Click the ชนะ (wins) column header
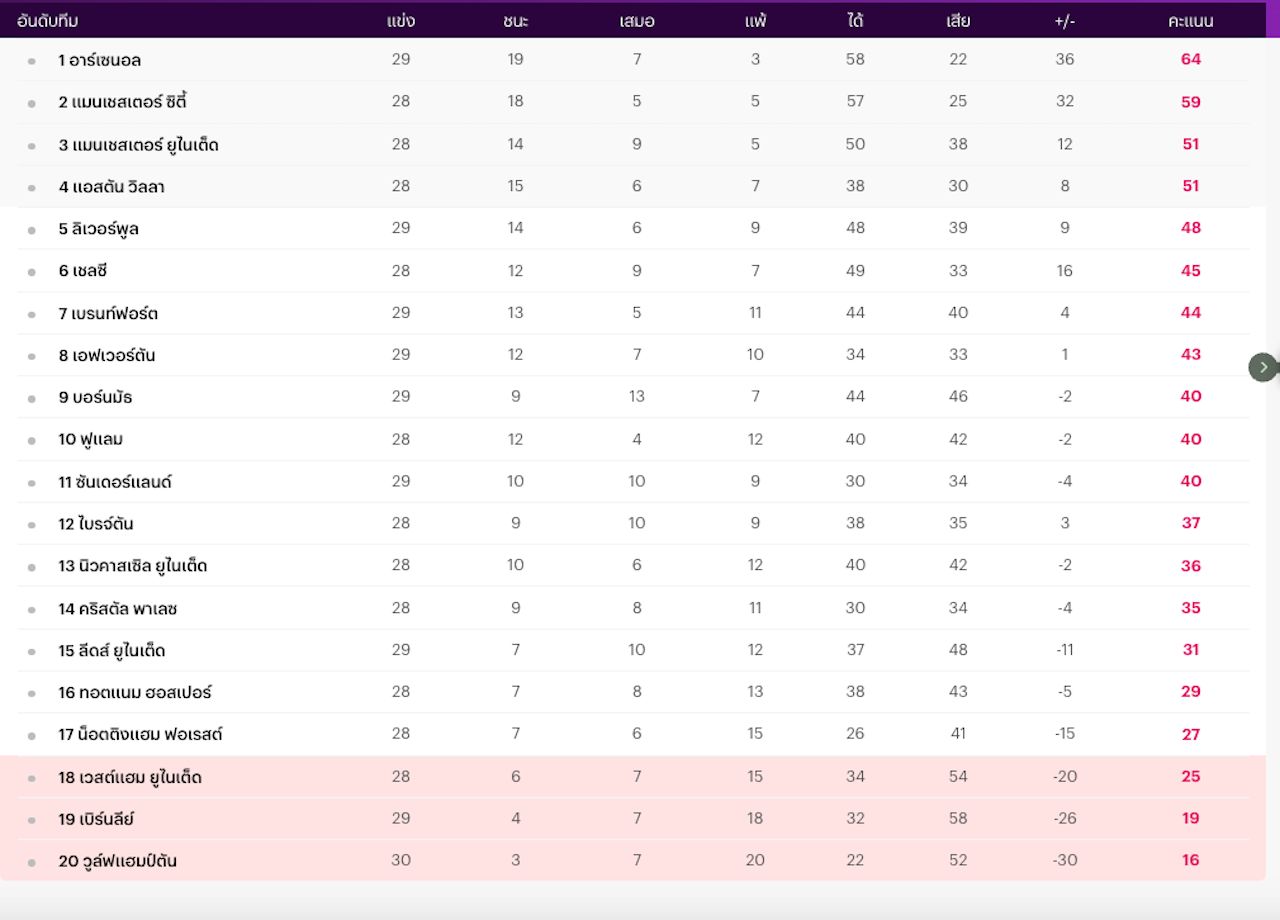Image resolution: width=1280 pixels, height=920 pixels. tap(516, 21)
